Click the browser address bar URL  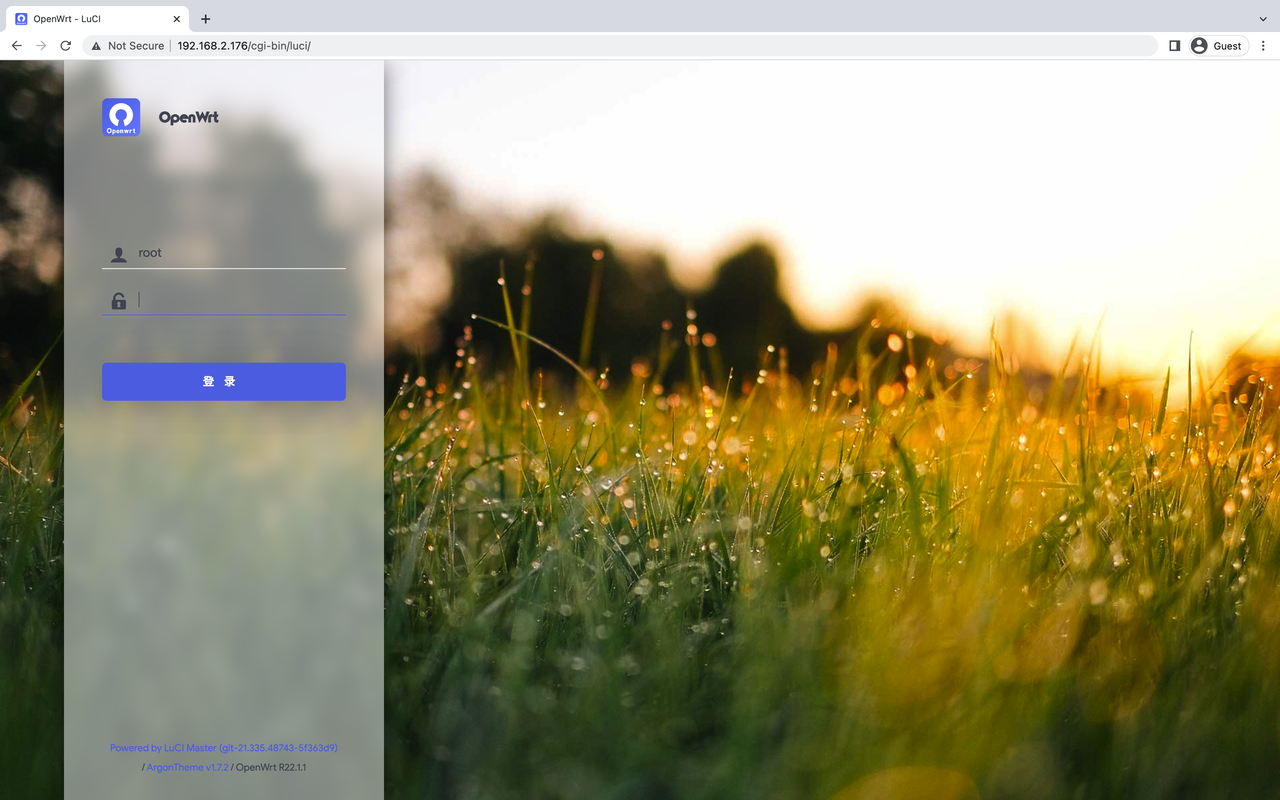[243, 45]
